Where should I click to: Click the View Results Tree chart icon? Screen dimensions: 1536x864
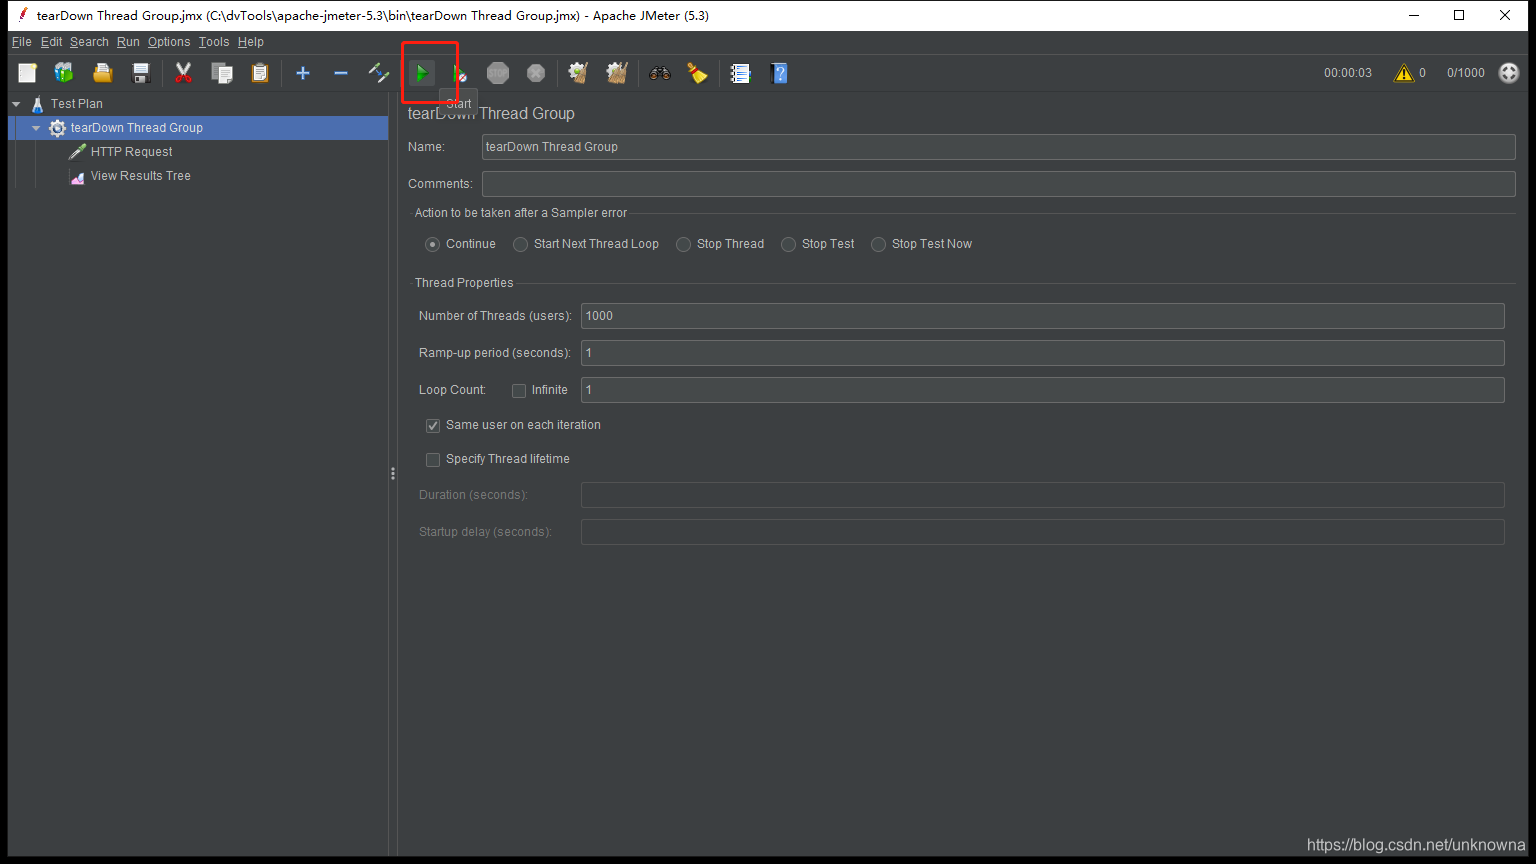coord(77,176)
